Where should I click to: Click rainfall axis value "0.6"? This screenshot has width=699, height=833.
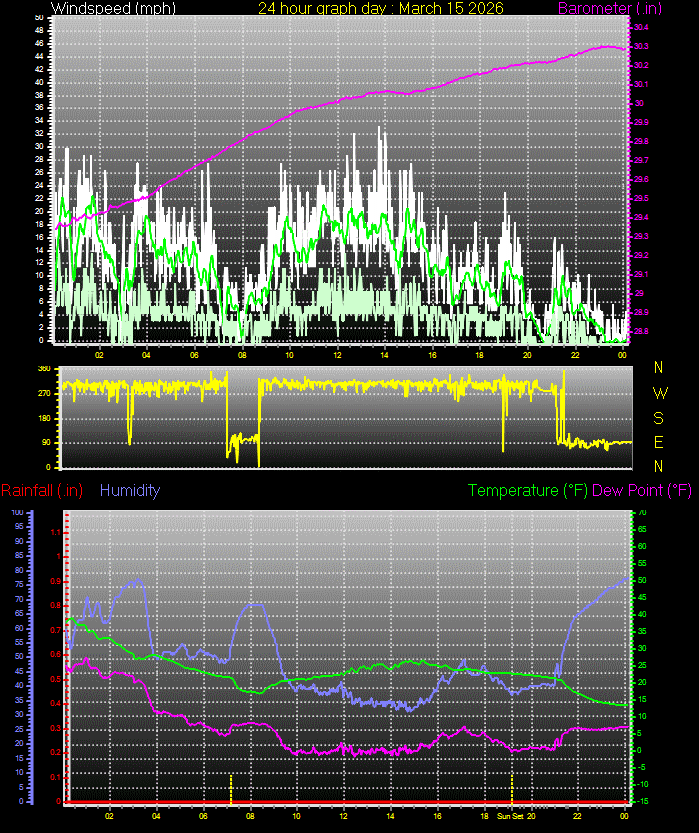(x=56, y=654)
